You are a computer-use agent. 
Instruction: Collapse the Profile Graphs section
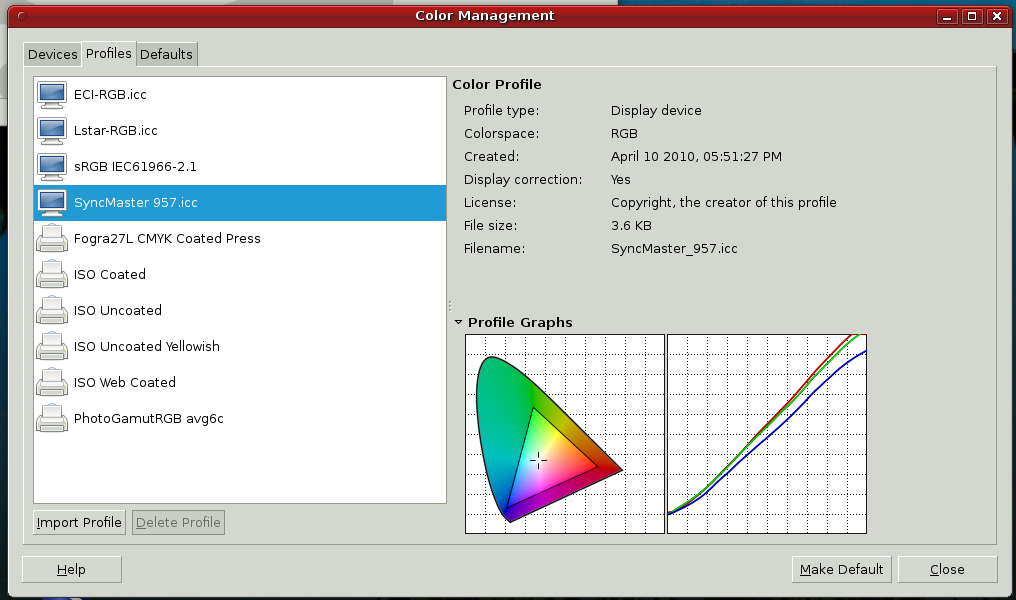coord(458,322)
